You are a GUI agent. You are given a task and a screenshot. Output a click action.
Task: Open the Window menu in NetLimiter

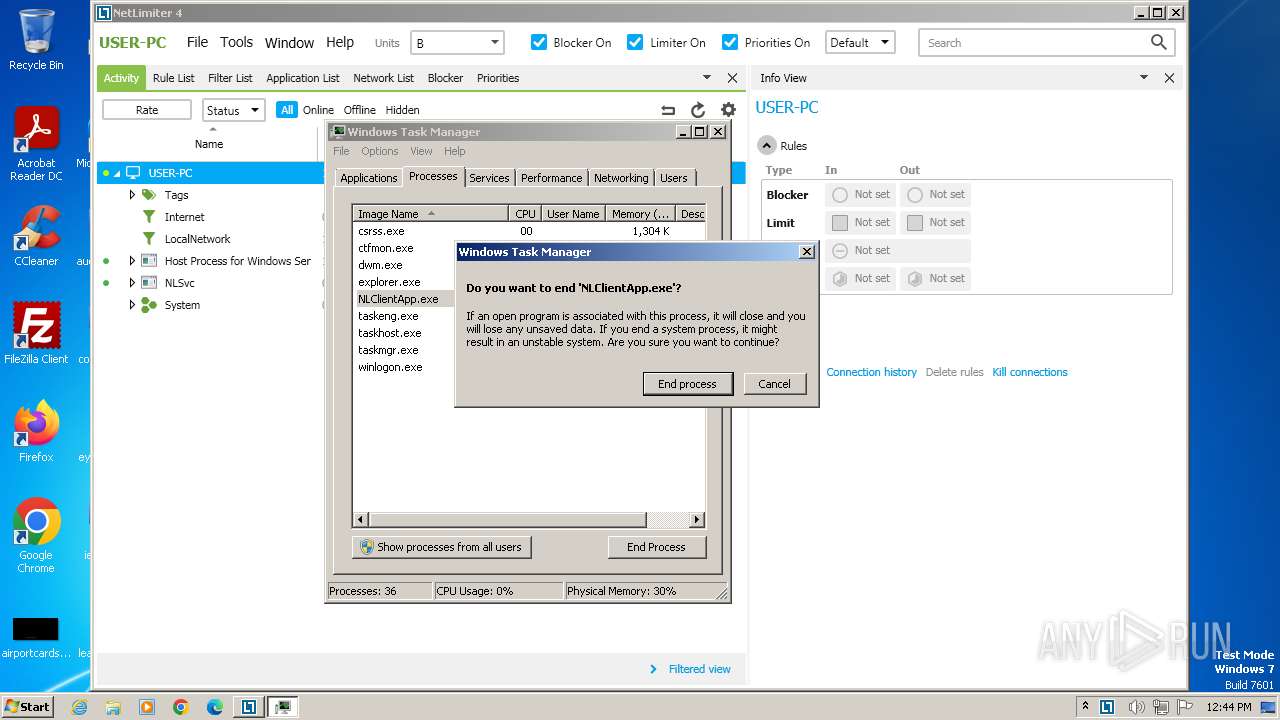[289, 42]
